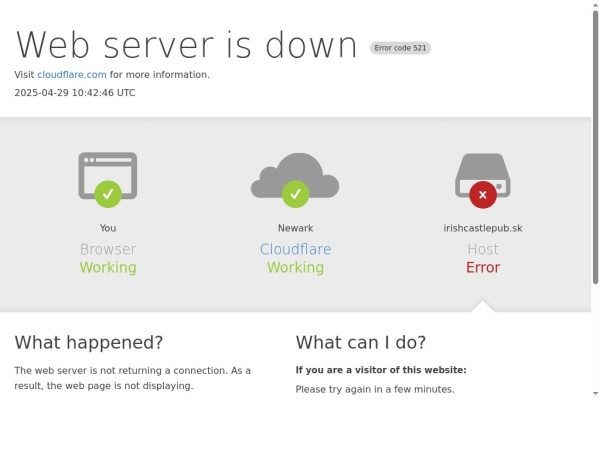This screenshot has width=600, height=450.
Task: Click the Browser label text
Action: pos(108,249)
